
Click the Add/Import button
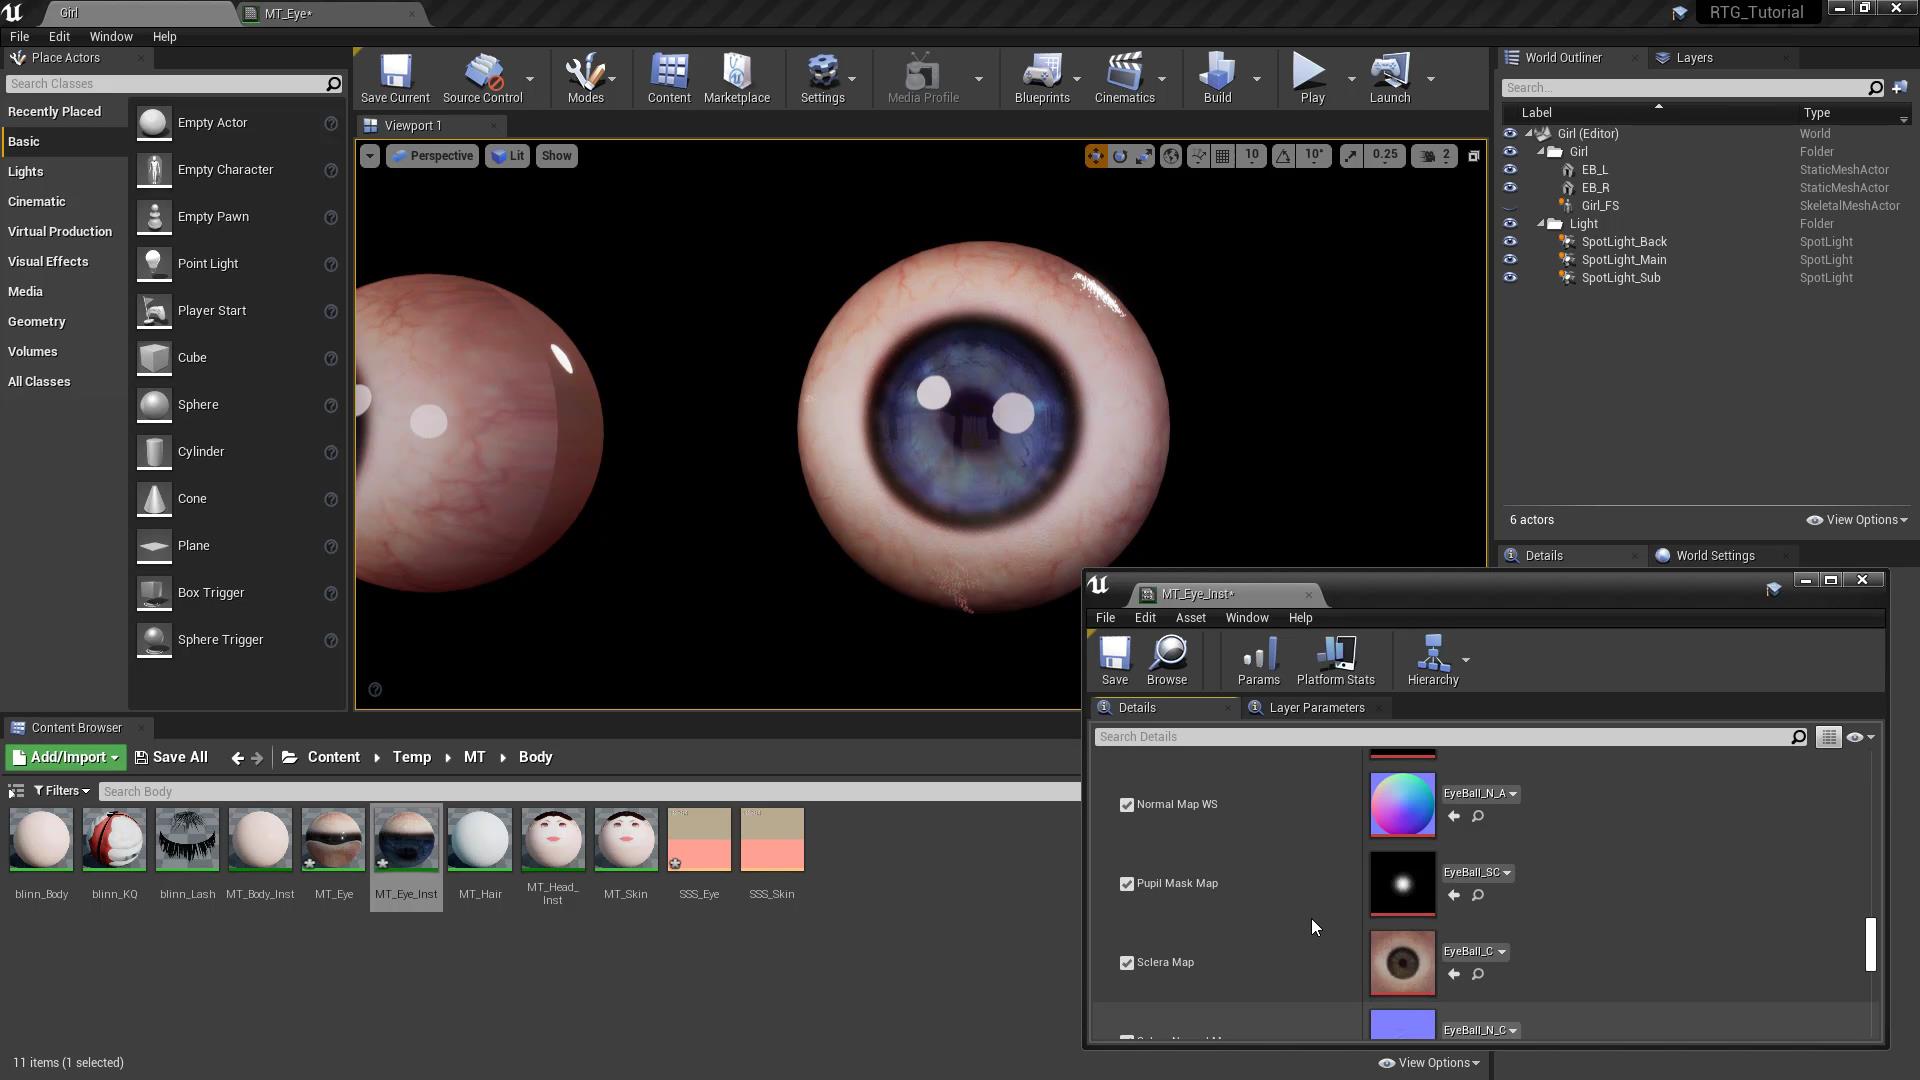[x=66, y=758]
